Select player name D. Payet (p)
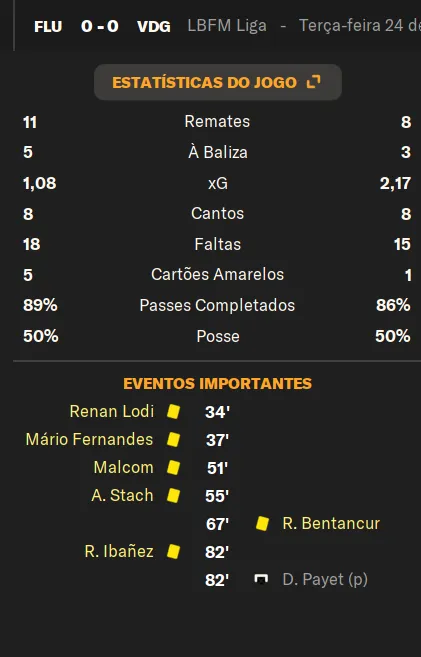421x657 pixels. [325, 579]
